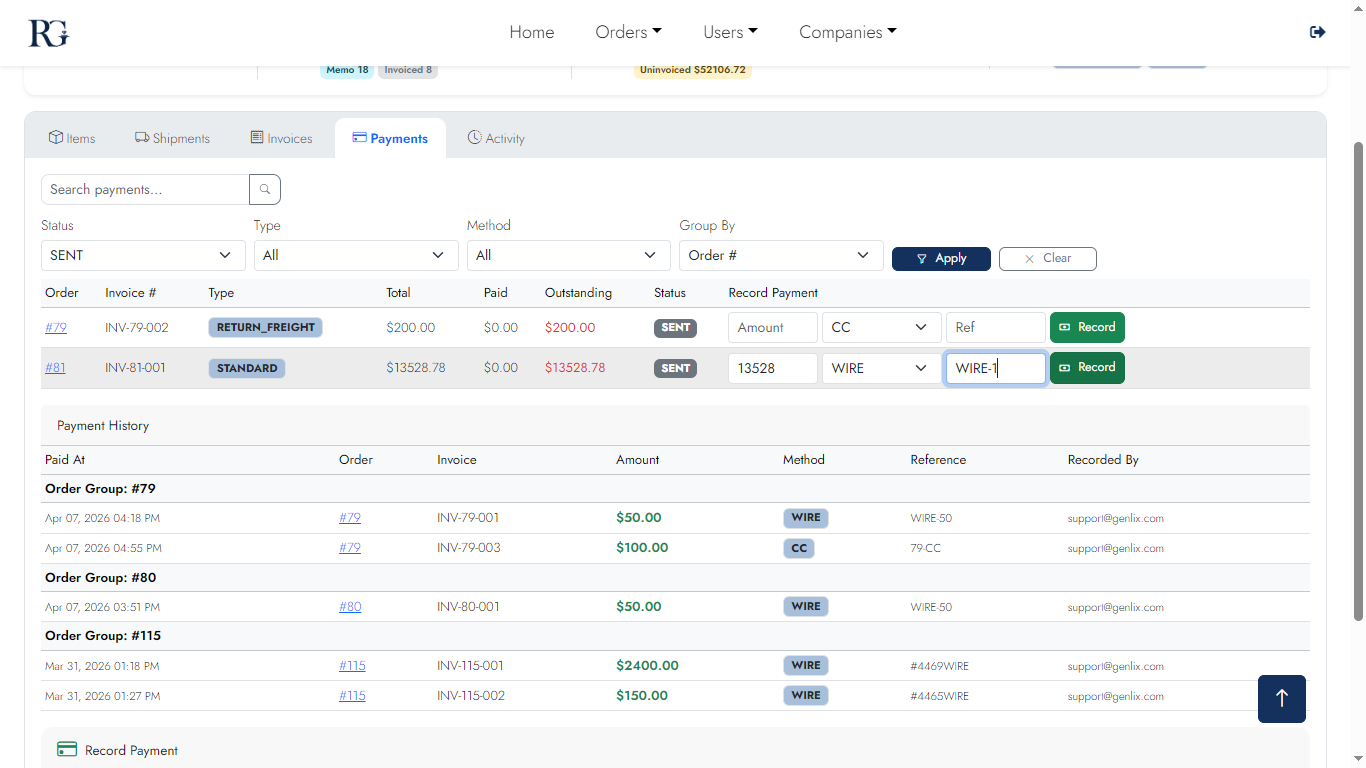The width and height of the screenshot is (1366, 768).
Task: Click the RG logo in header
Action: click(48, 33)
